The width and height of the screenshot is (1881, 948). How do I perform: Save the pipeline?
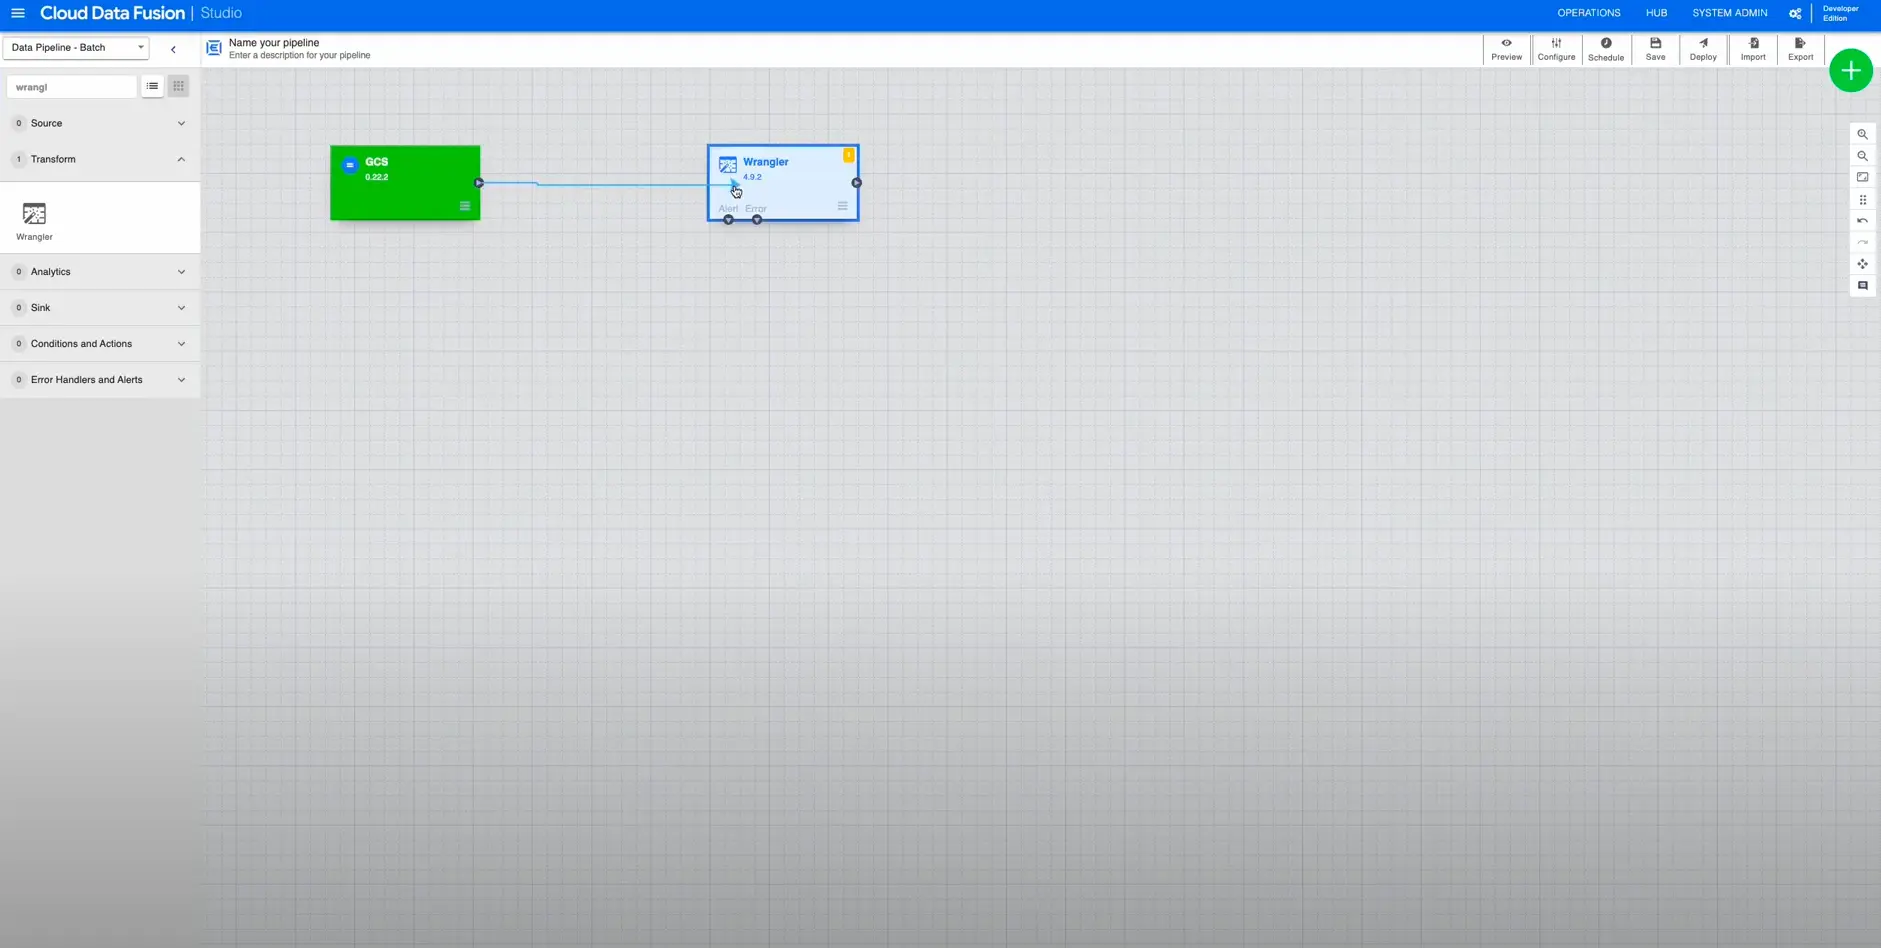(1655, 49)
